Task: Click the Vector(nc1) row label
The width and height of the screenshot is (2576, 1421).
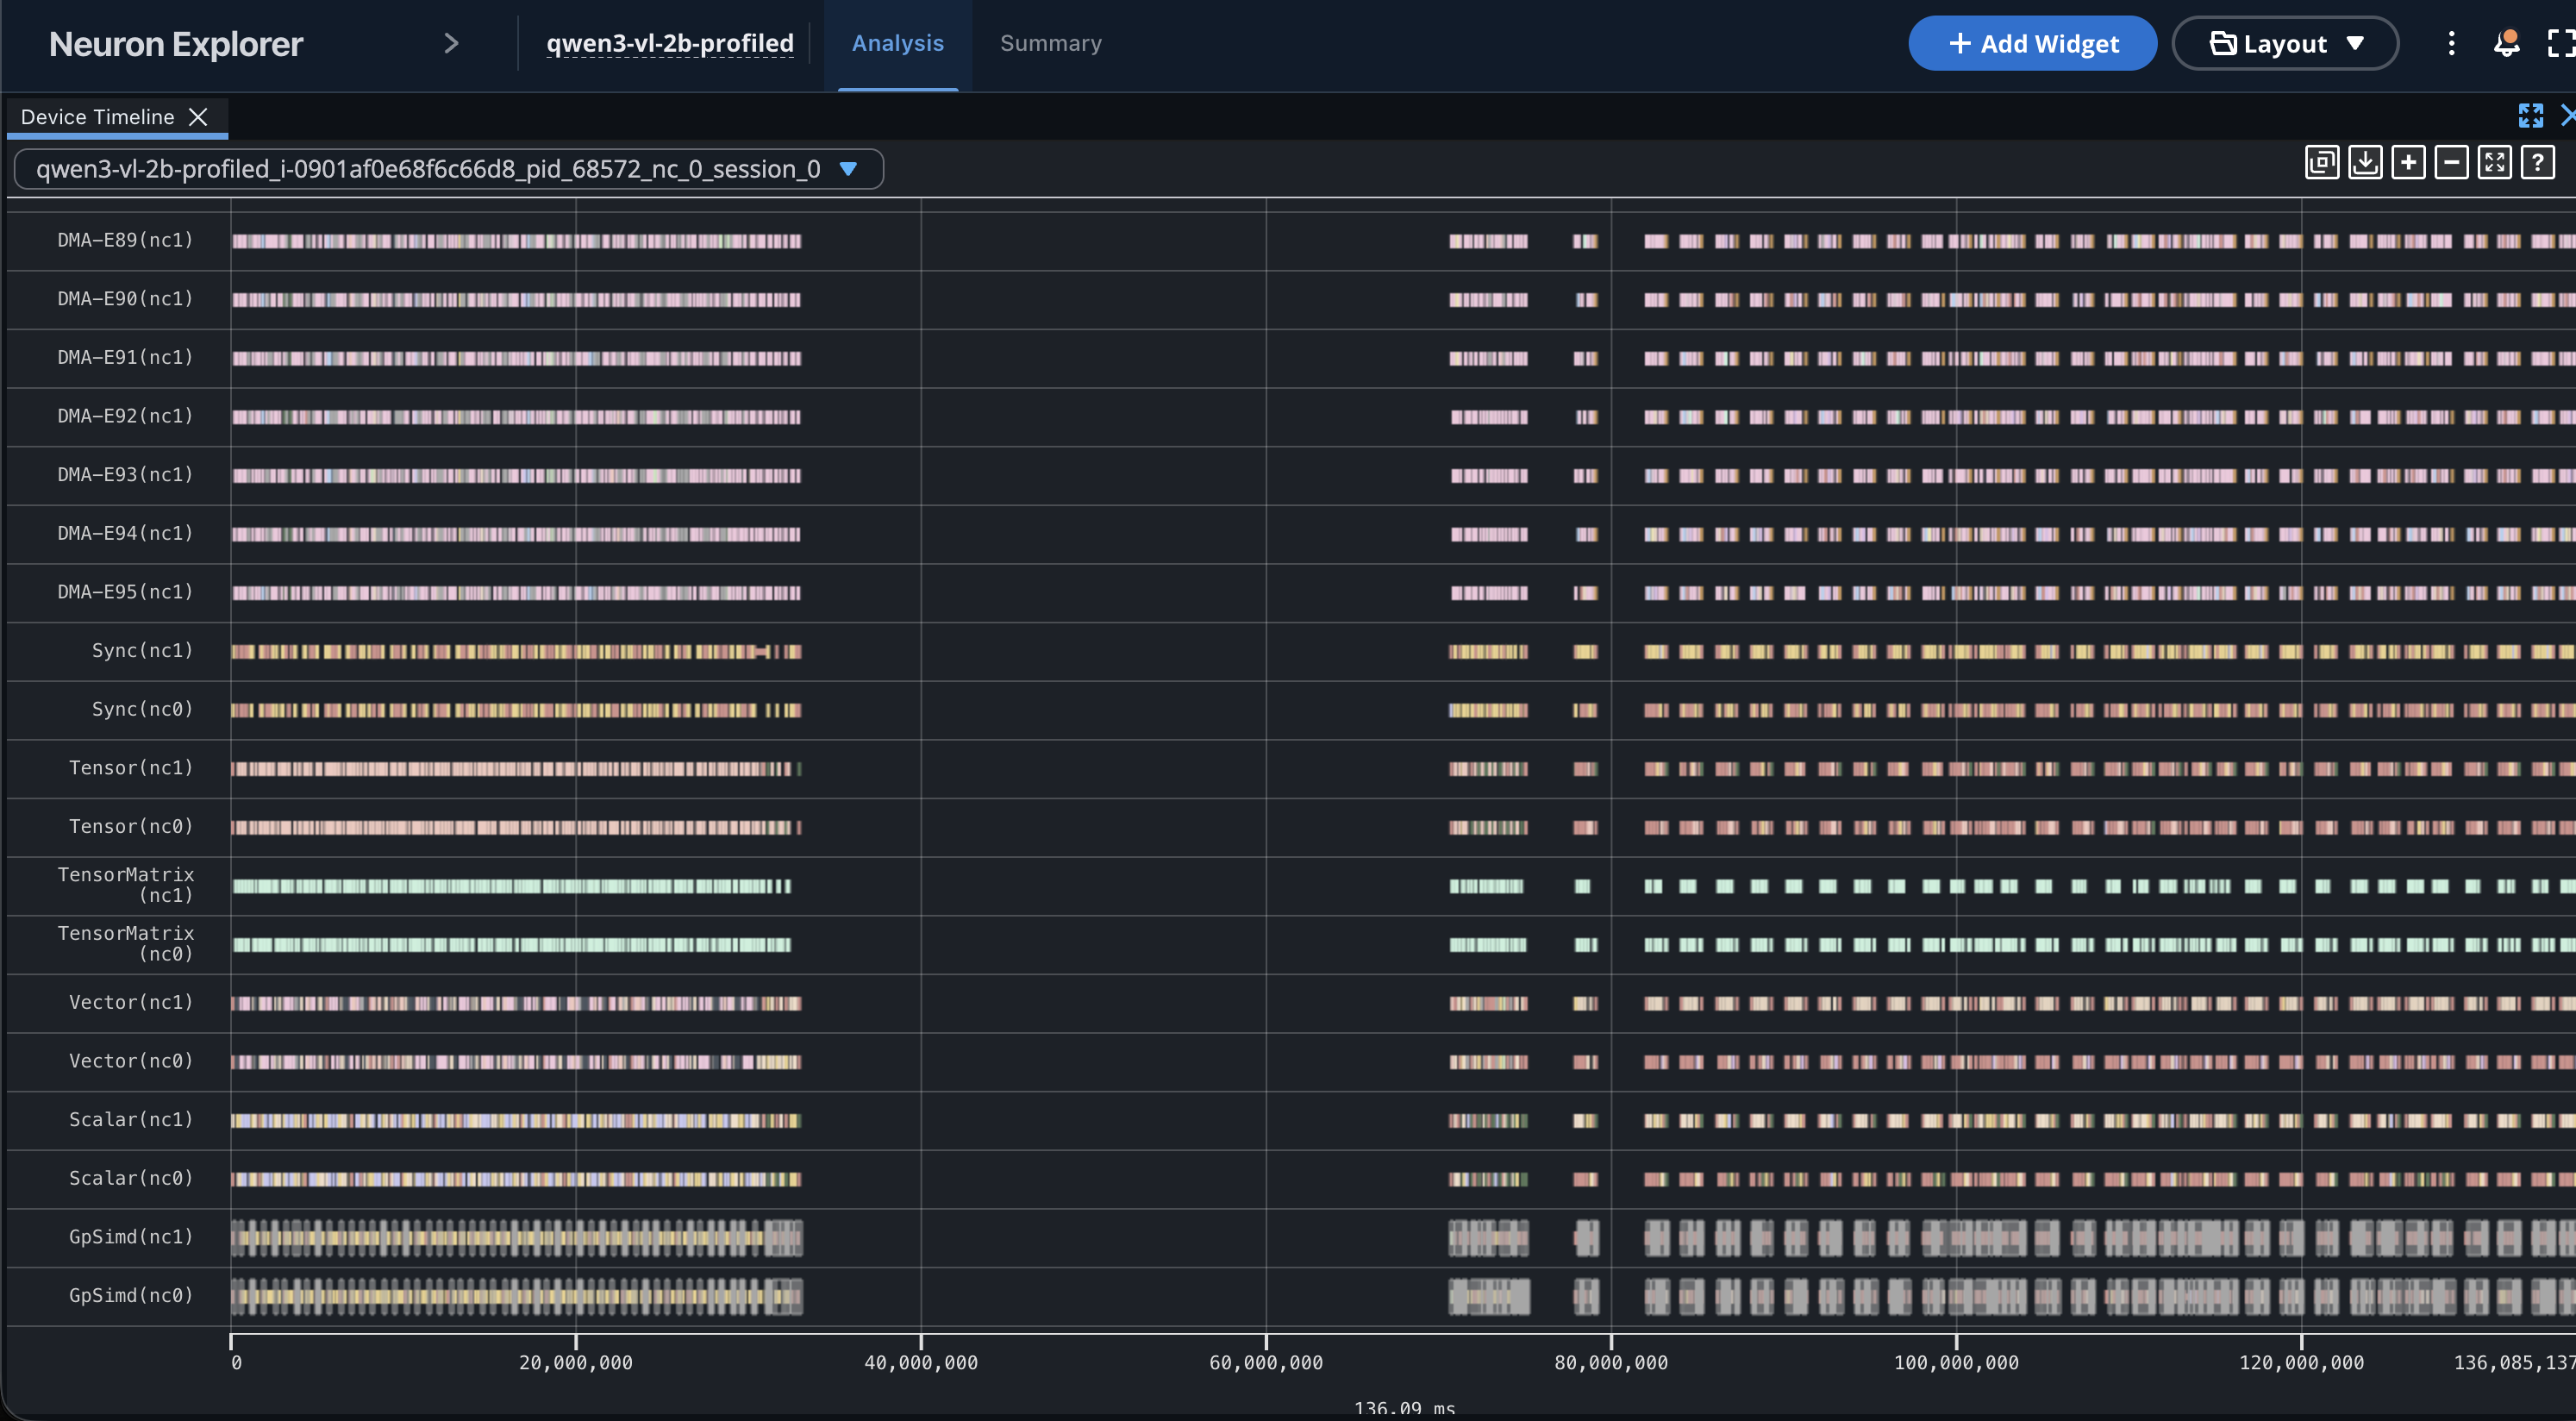Action: 131,1003
